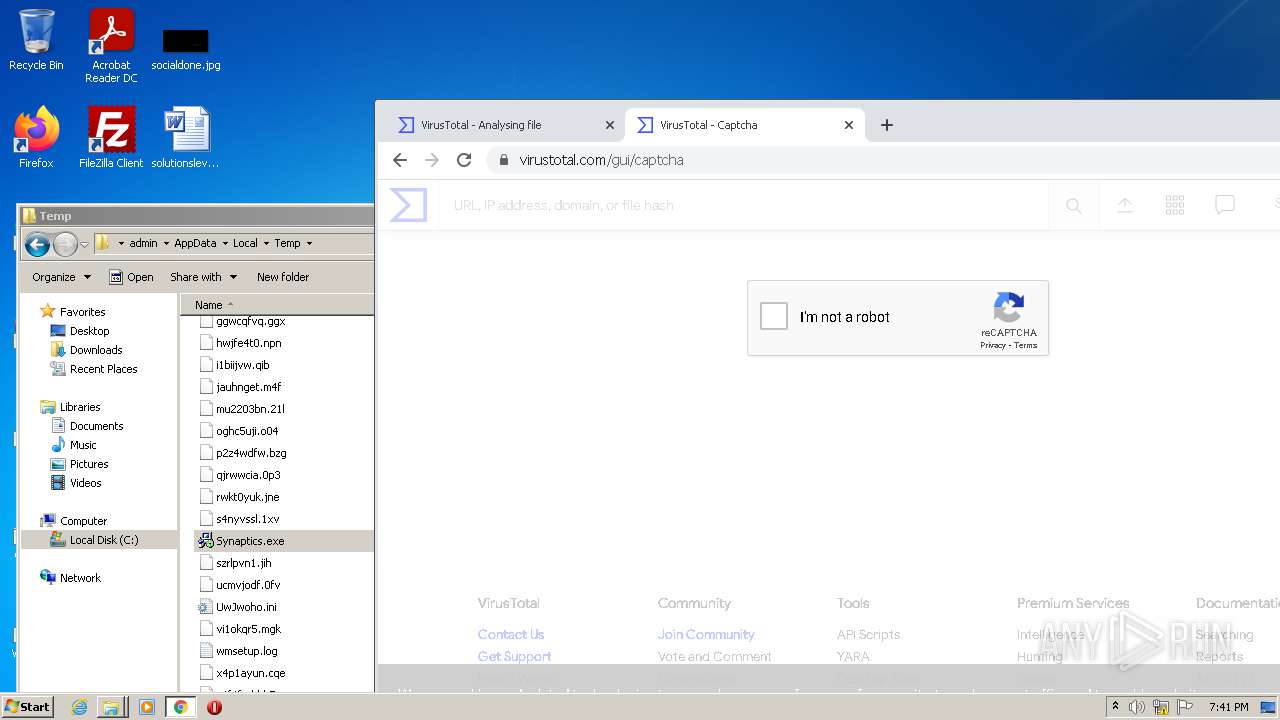Image resolution: width=1280 pixels, height=720 pixels.
Task: Click the Chrome address bar URL
Action: [601, 160]
